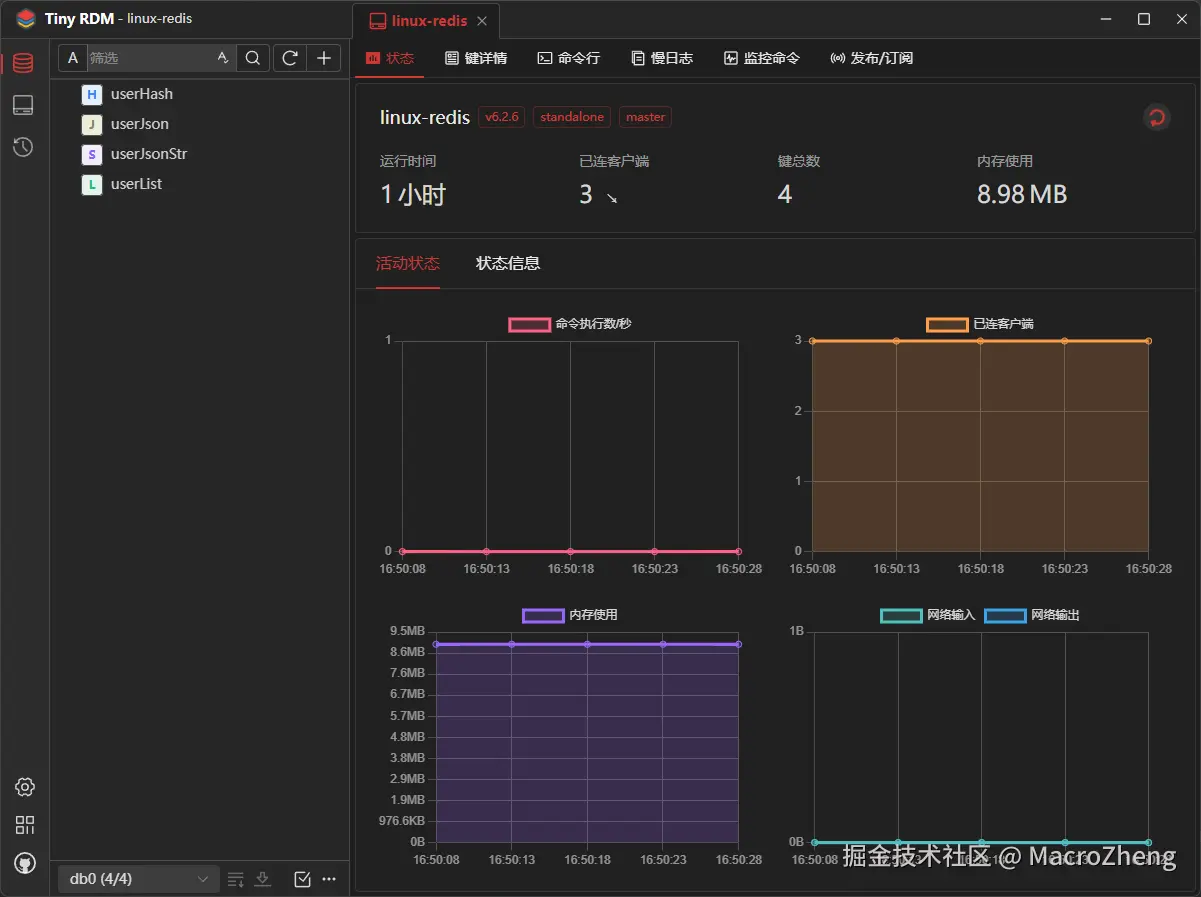Screen dimensions: 1201x897
Task: Click the filter input field
Action: [x=150, y=58]
